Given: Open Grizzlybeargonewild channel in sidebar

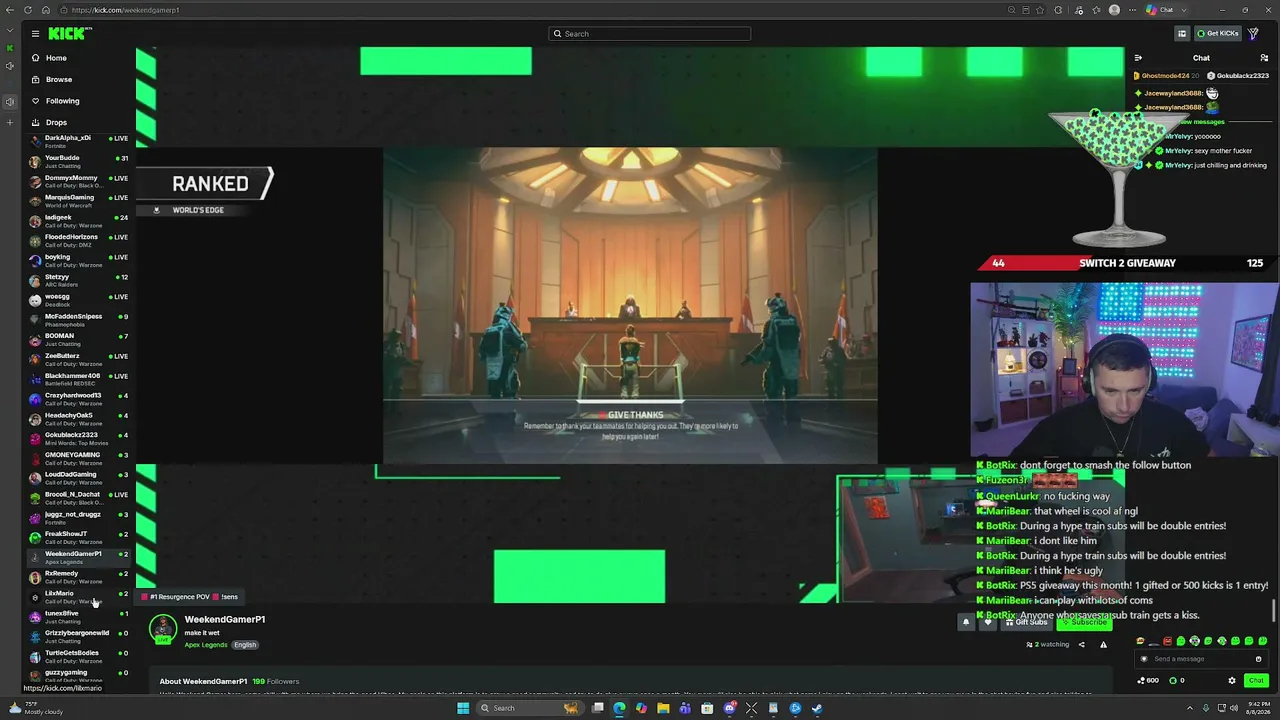Looking at the screenshot, I should (78, 636).
